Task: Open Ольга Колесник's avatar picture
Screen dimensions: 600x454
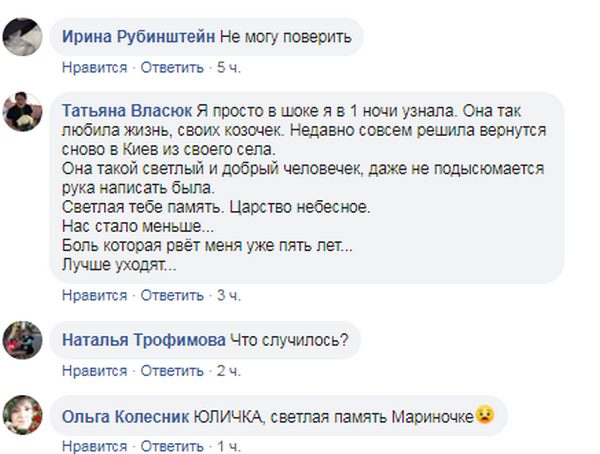Action: click(x=22, y=413)
